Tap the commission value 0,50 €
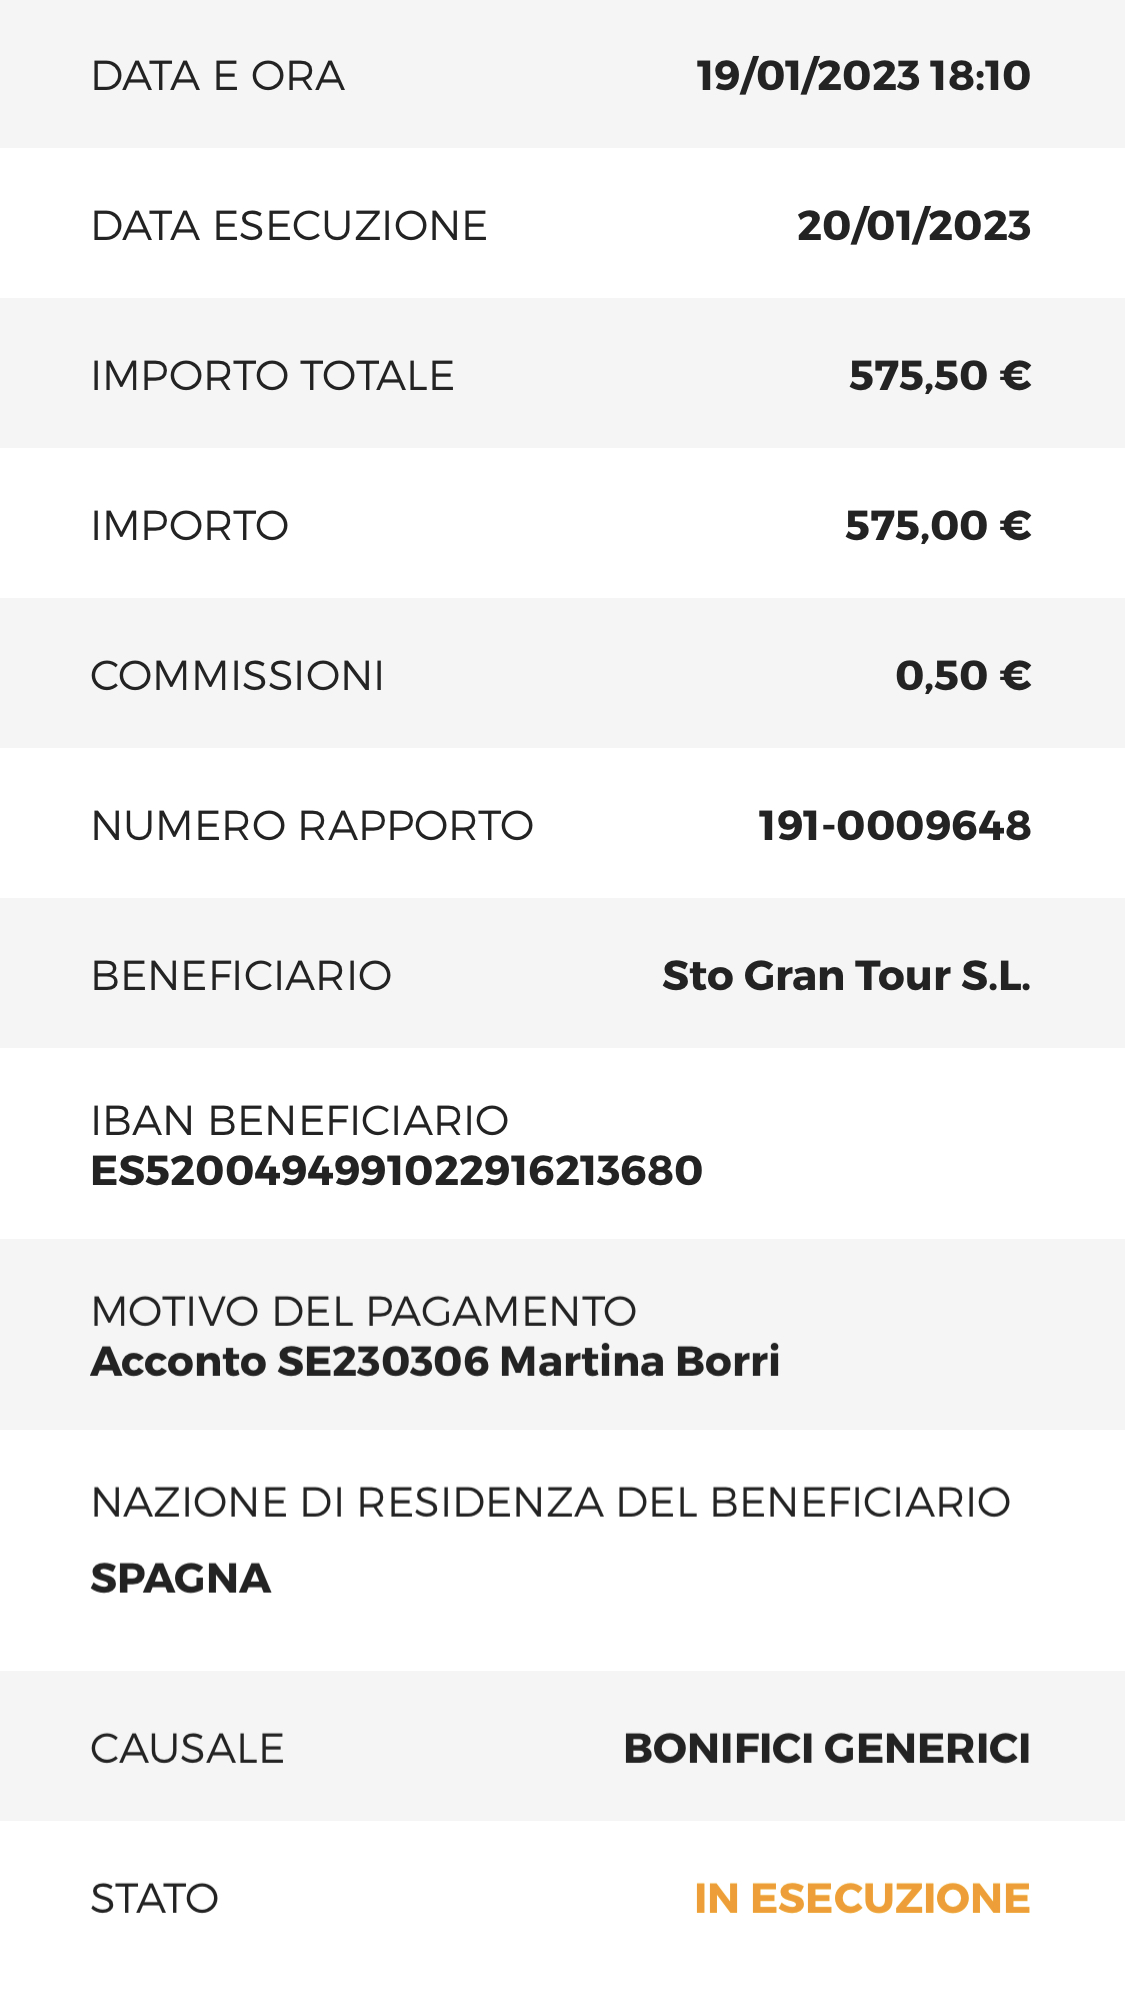Image resolution: width=1125 pixels, height=2004 pixels. 963,676
